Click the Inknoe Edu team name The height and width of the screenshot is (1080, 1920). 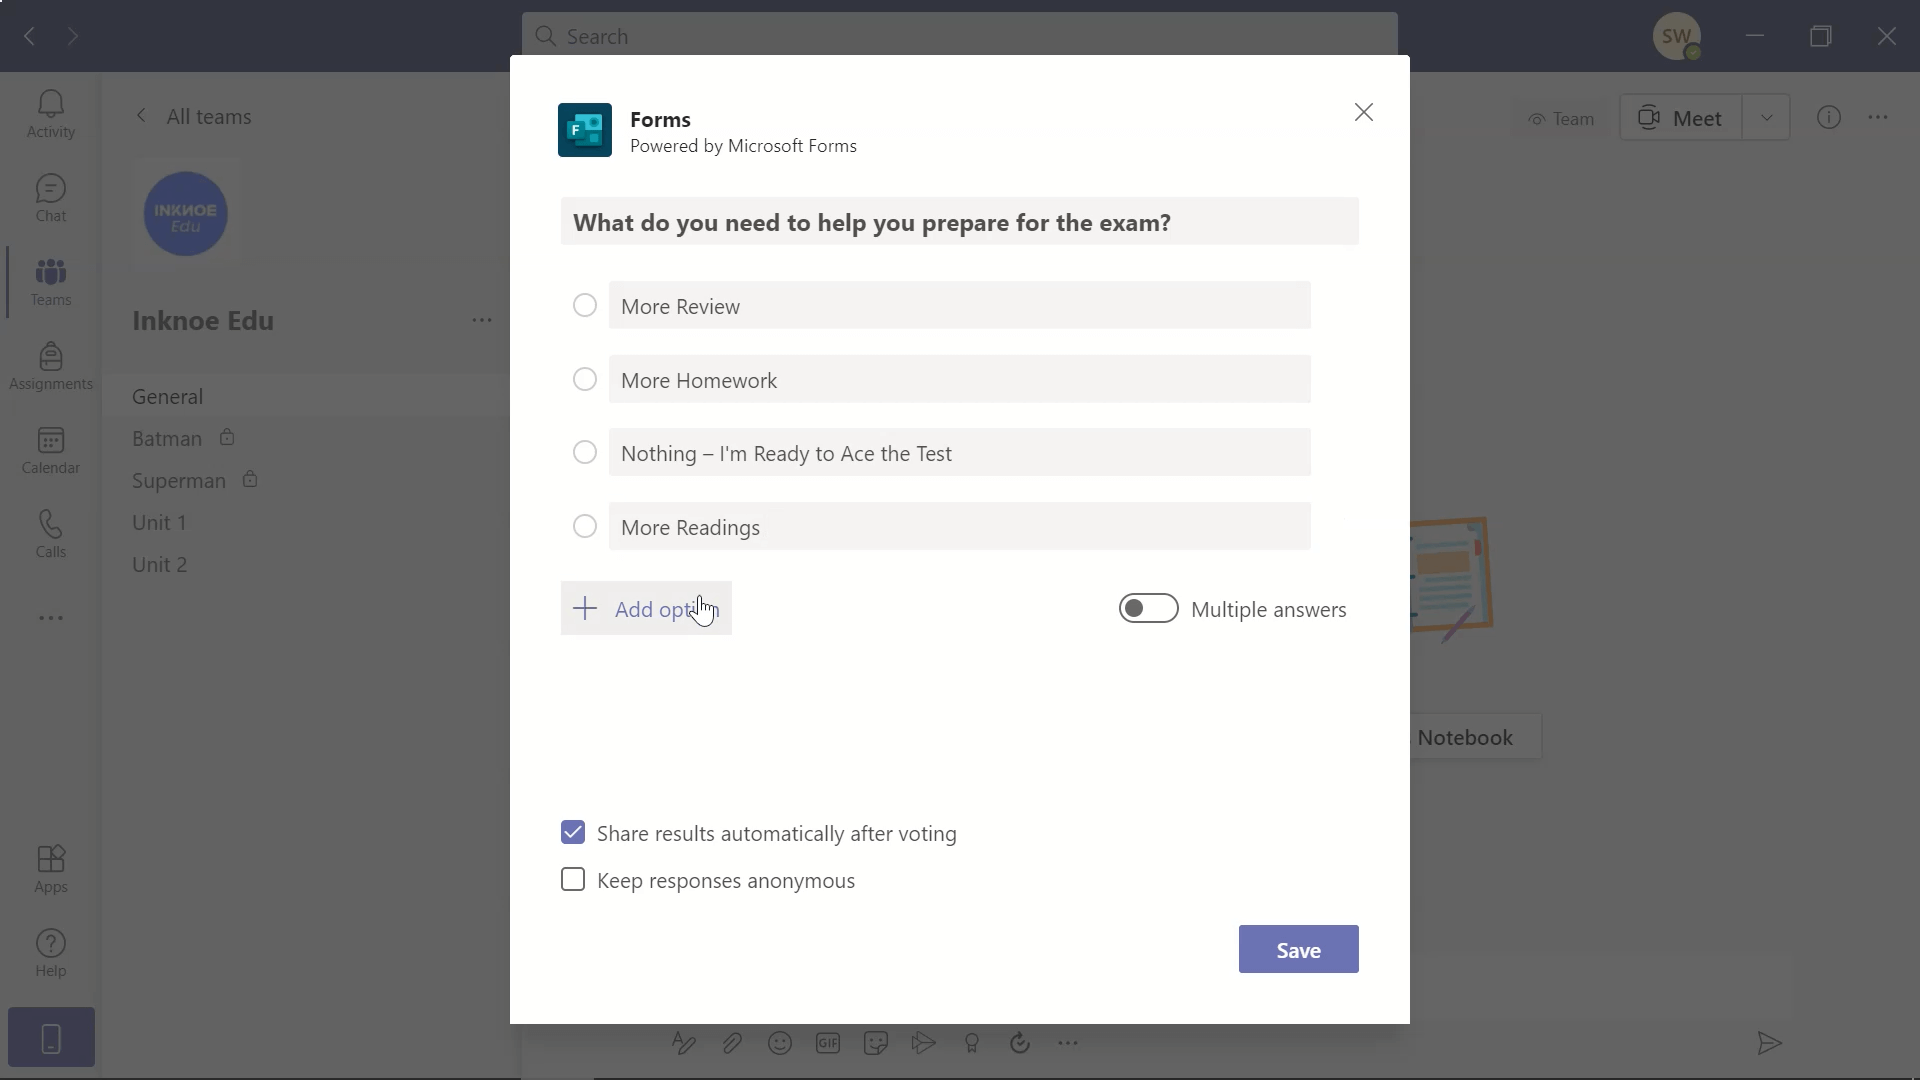pyautogui.click(x=203, y=319)
